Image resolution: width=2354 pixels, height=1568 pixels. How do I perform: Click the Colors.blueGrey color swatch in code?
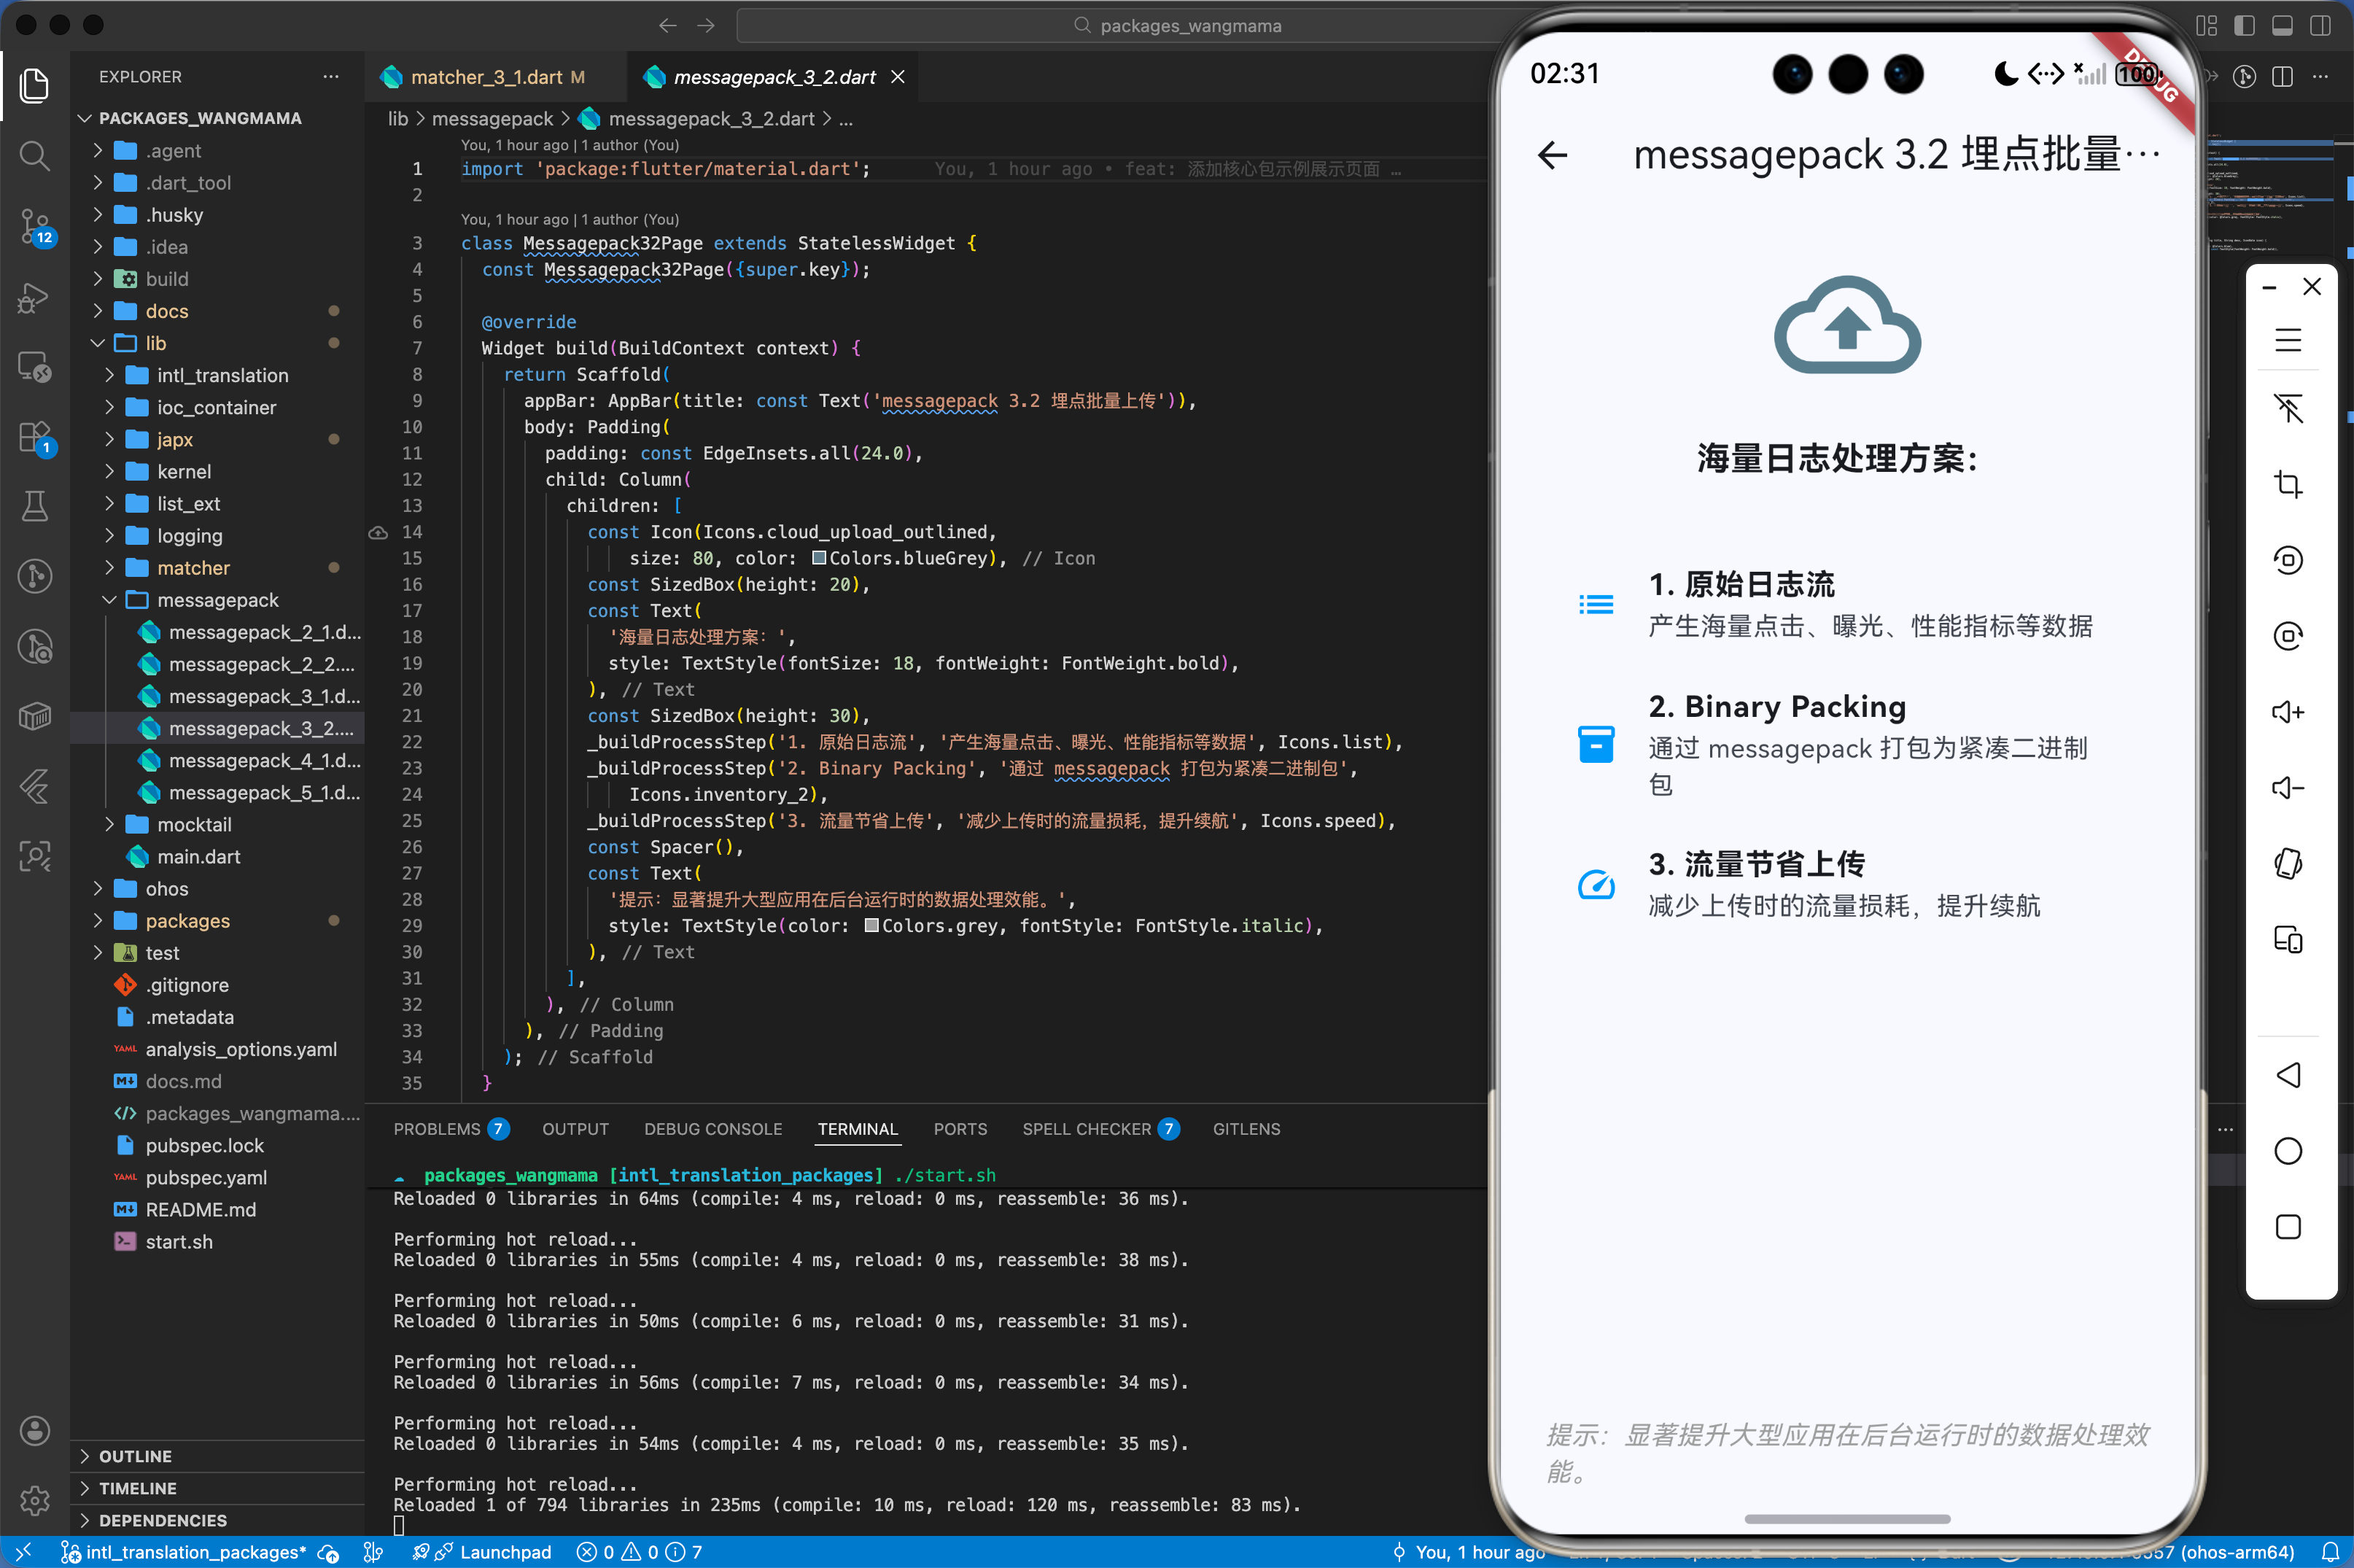819,558
